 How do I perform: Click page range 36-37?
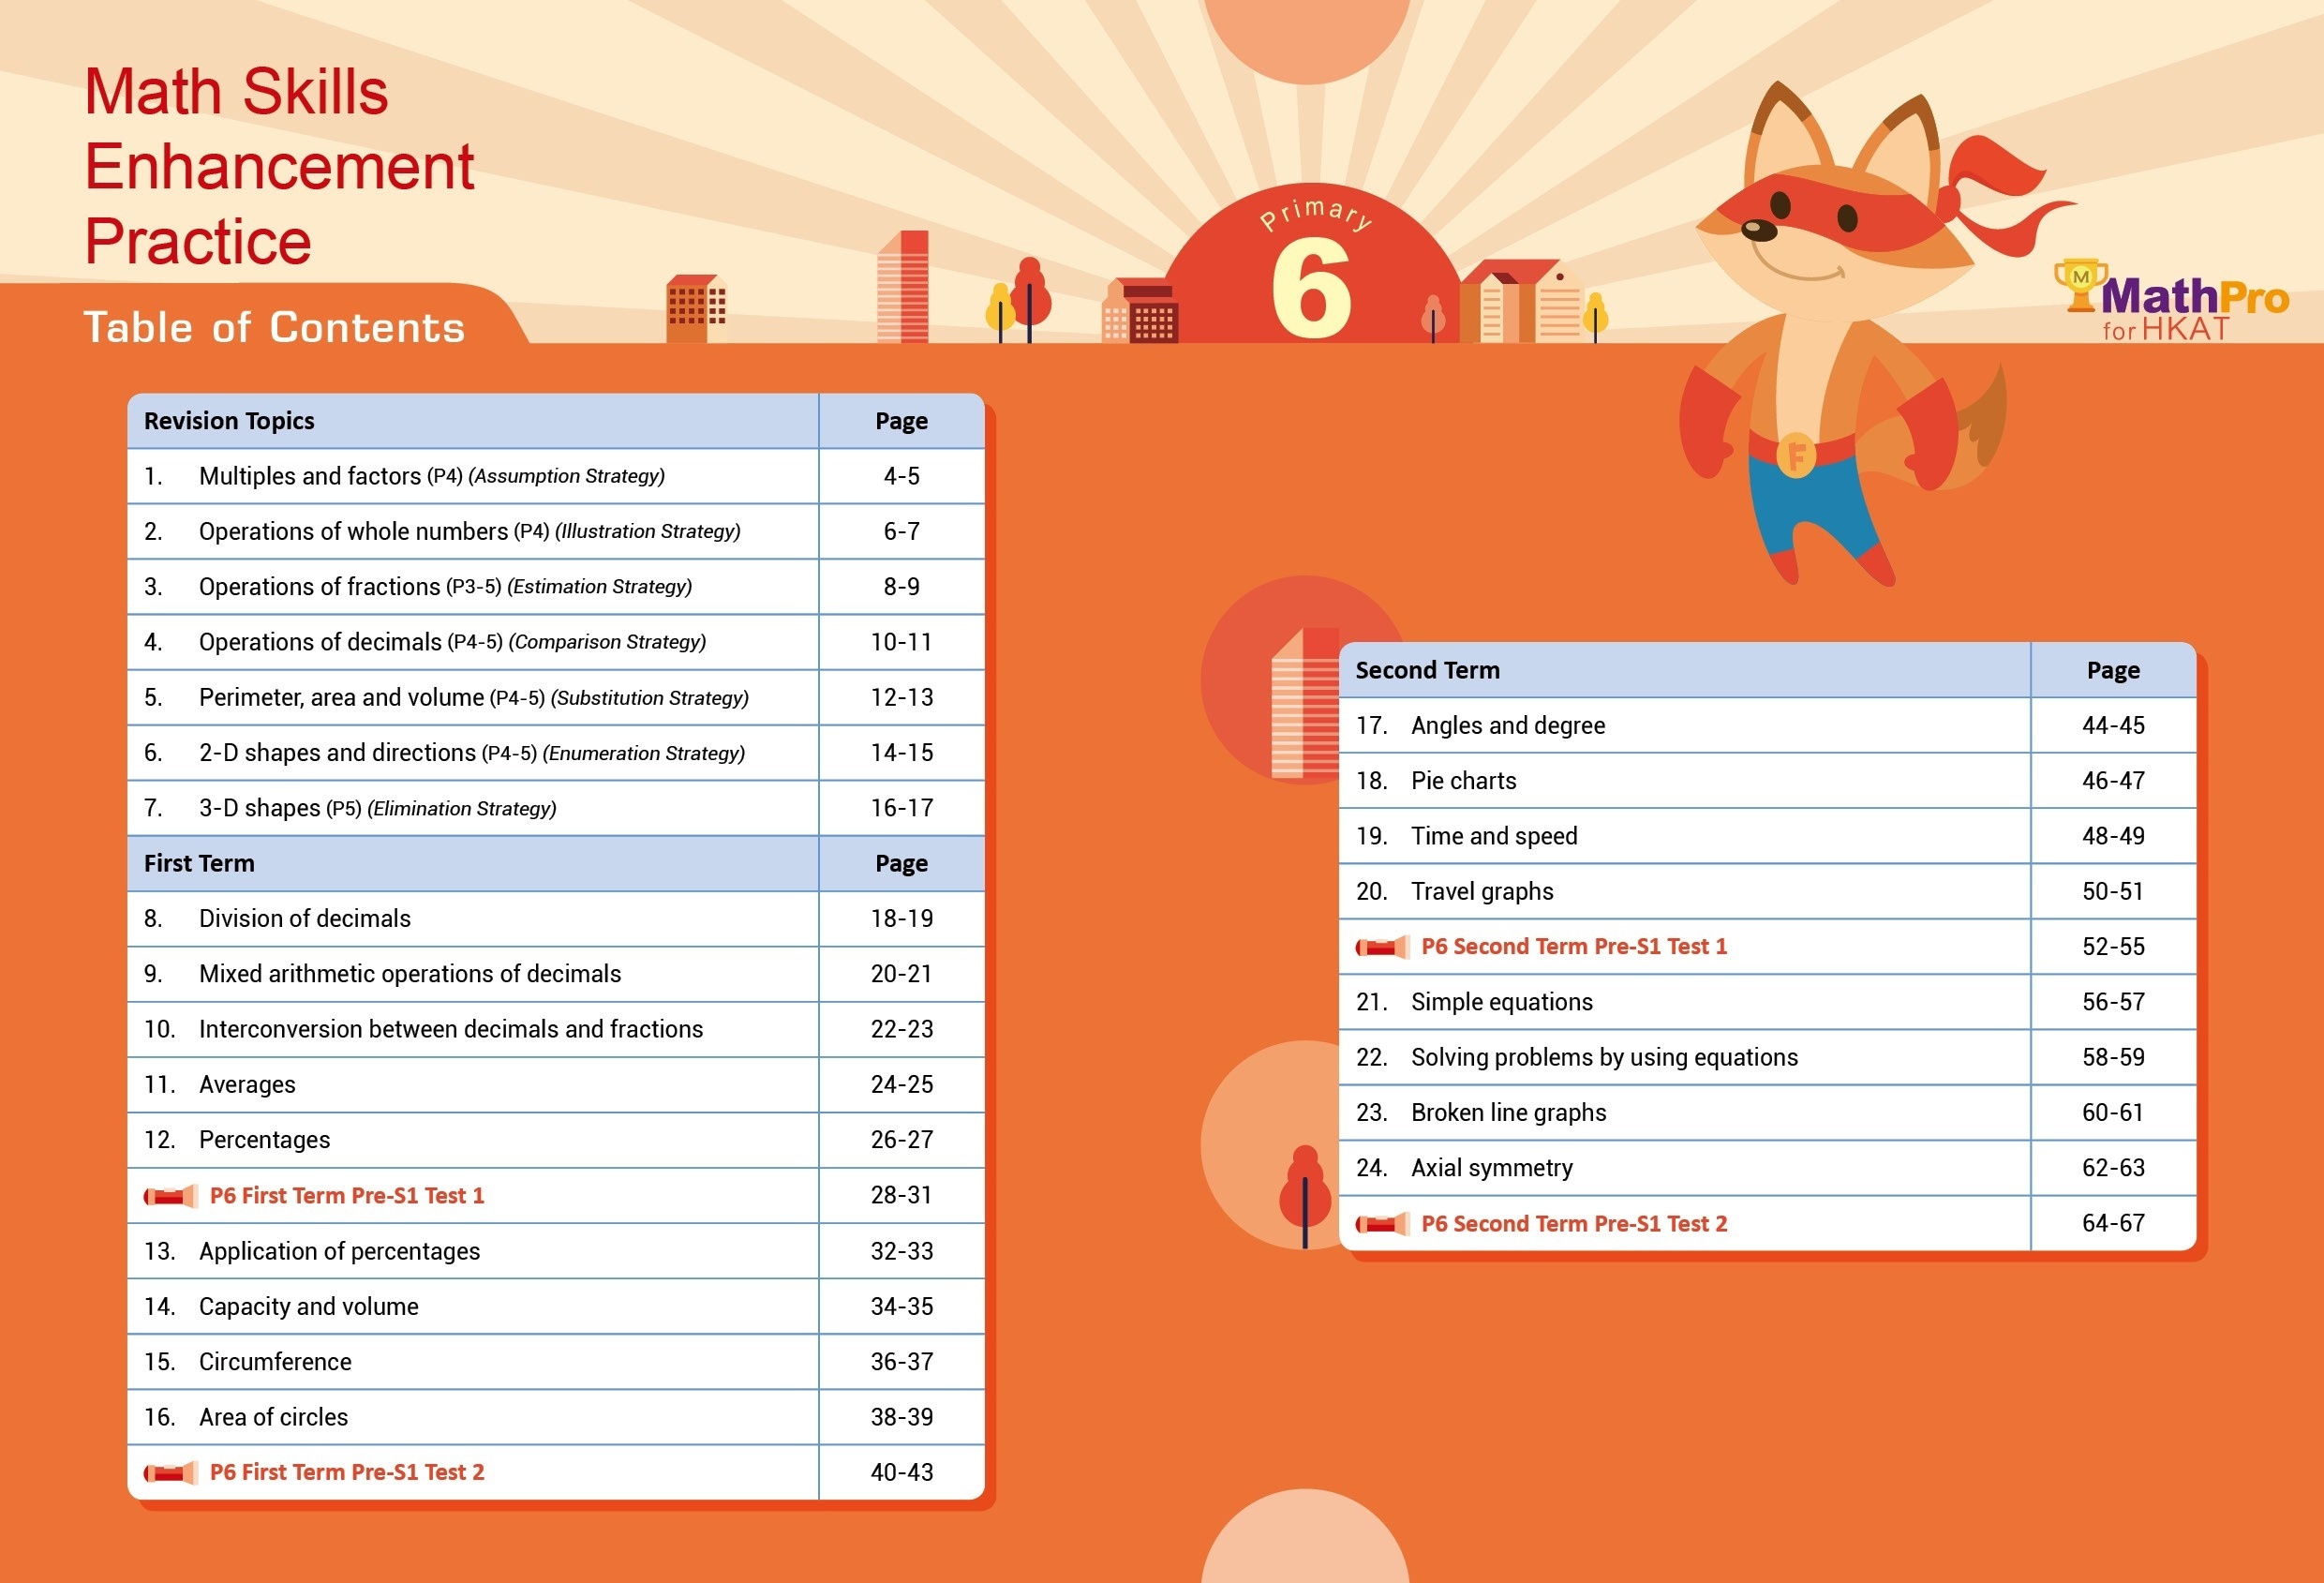coord(901,1362)
